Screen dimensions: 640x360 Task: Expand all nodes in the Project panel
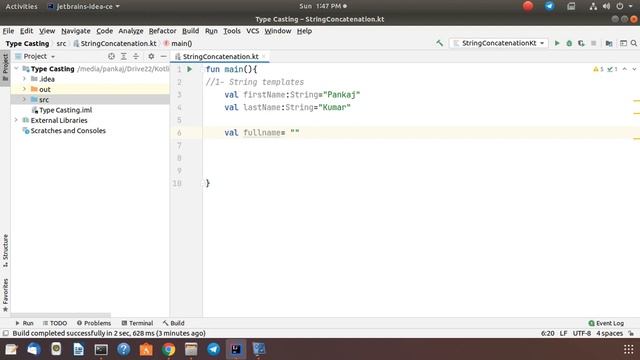[124, 56]
